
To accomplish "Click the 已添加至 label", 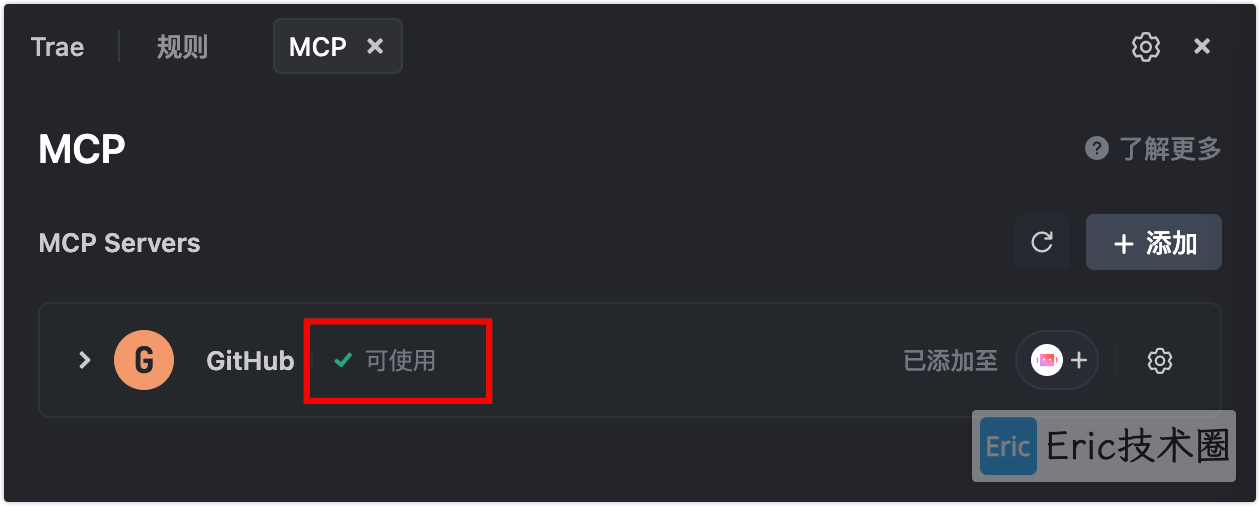I will click(950, 361).
